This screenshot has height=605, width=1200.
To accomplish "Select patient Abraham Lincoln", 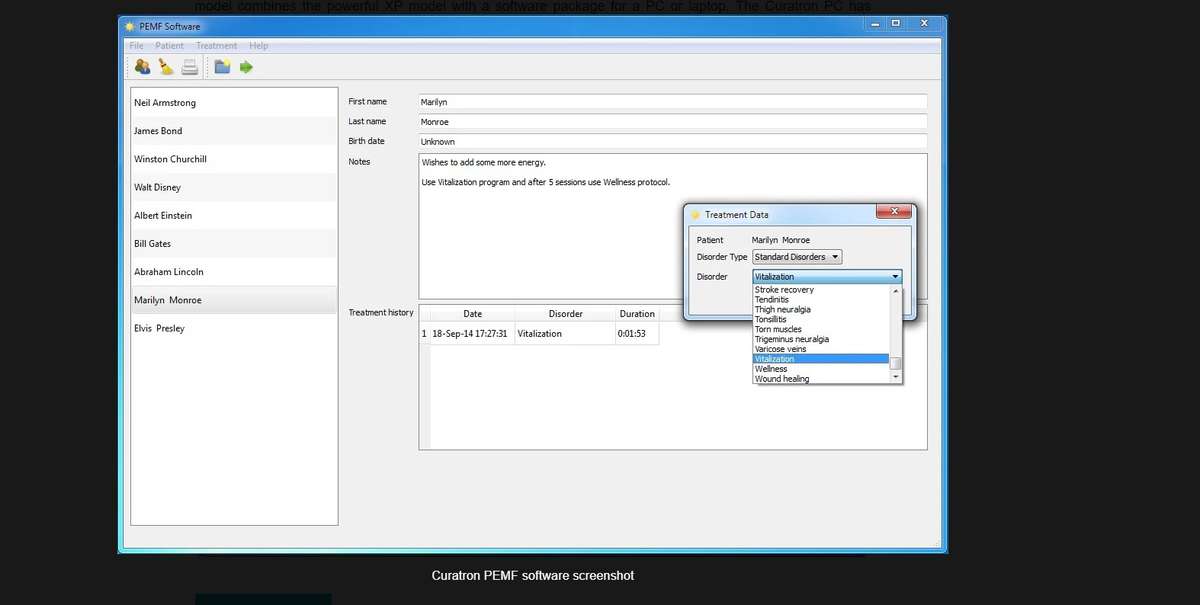I will pos(234,272).
